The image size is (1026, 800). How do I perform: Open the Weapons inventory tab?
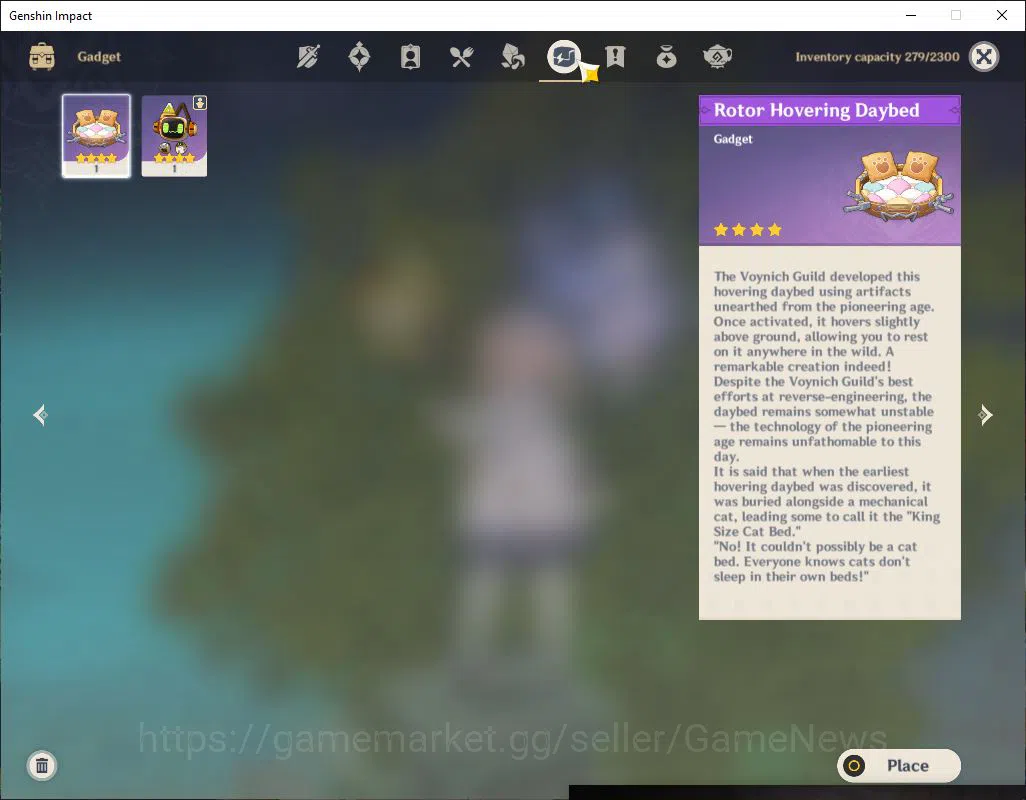pyautogui.click(x=308, y=57)
